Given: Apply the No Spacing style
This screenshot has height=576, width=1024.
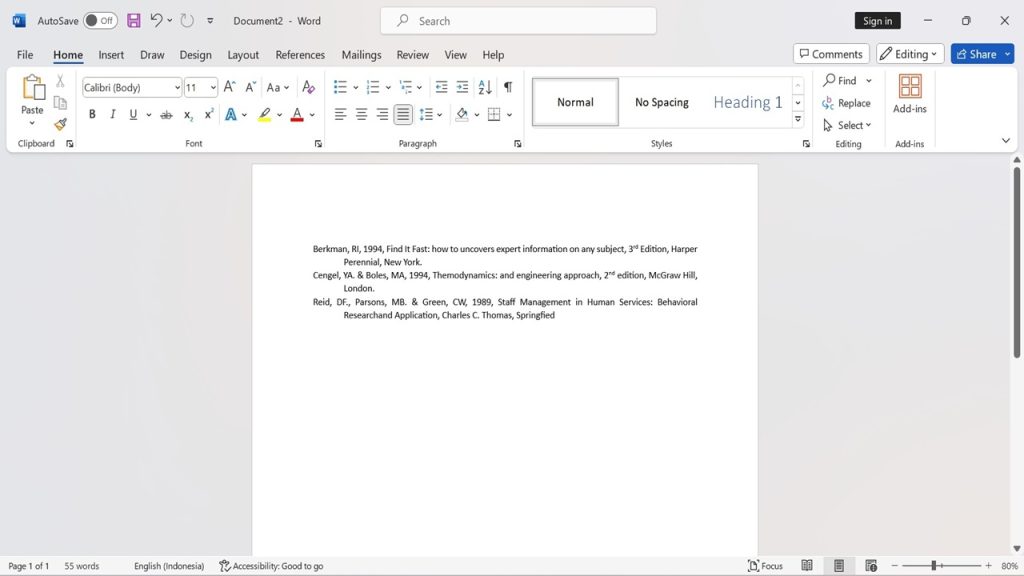Looking at the screenshot, I should coord(662,102).
